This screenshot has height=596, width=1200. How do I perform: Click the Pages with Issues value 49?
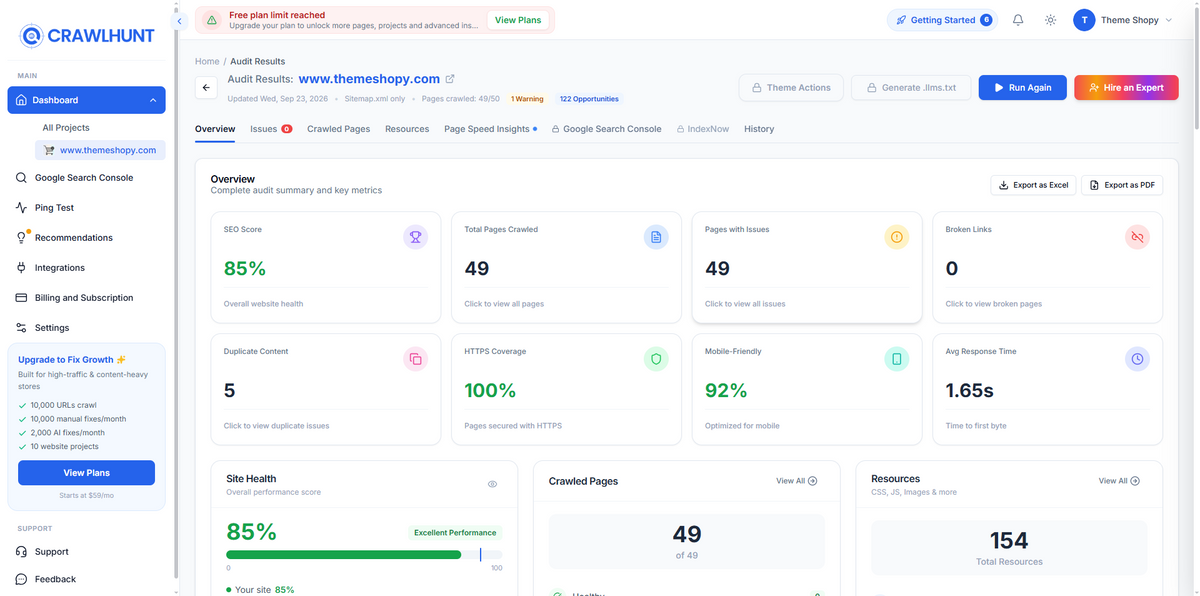coord(717,268)
